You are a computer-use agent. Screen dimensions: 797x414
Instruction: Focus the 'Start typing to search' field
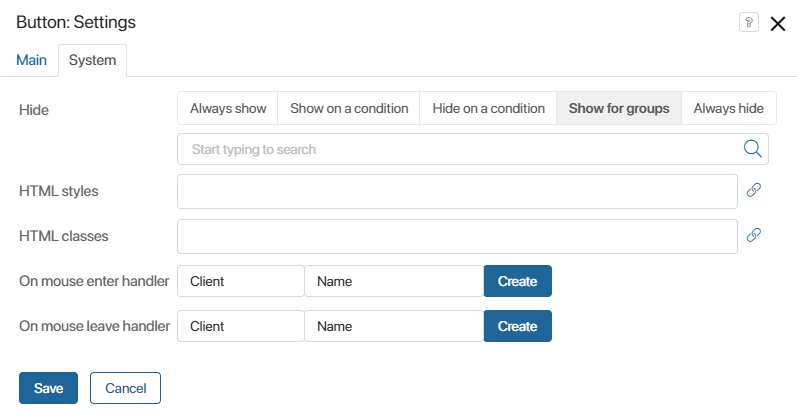(x=457, y=149)
